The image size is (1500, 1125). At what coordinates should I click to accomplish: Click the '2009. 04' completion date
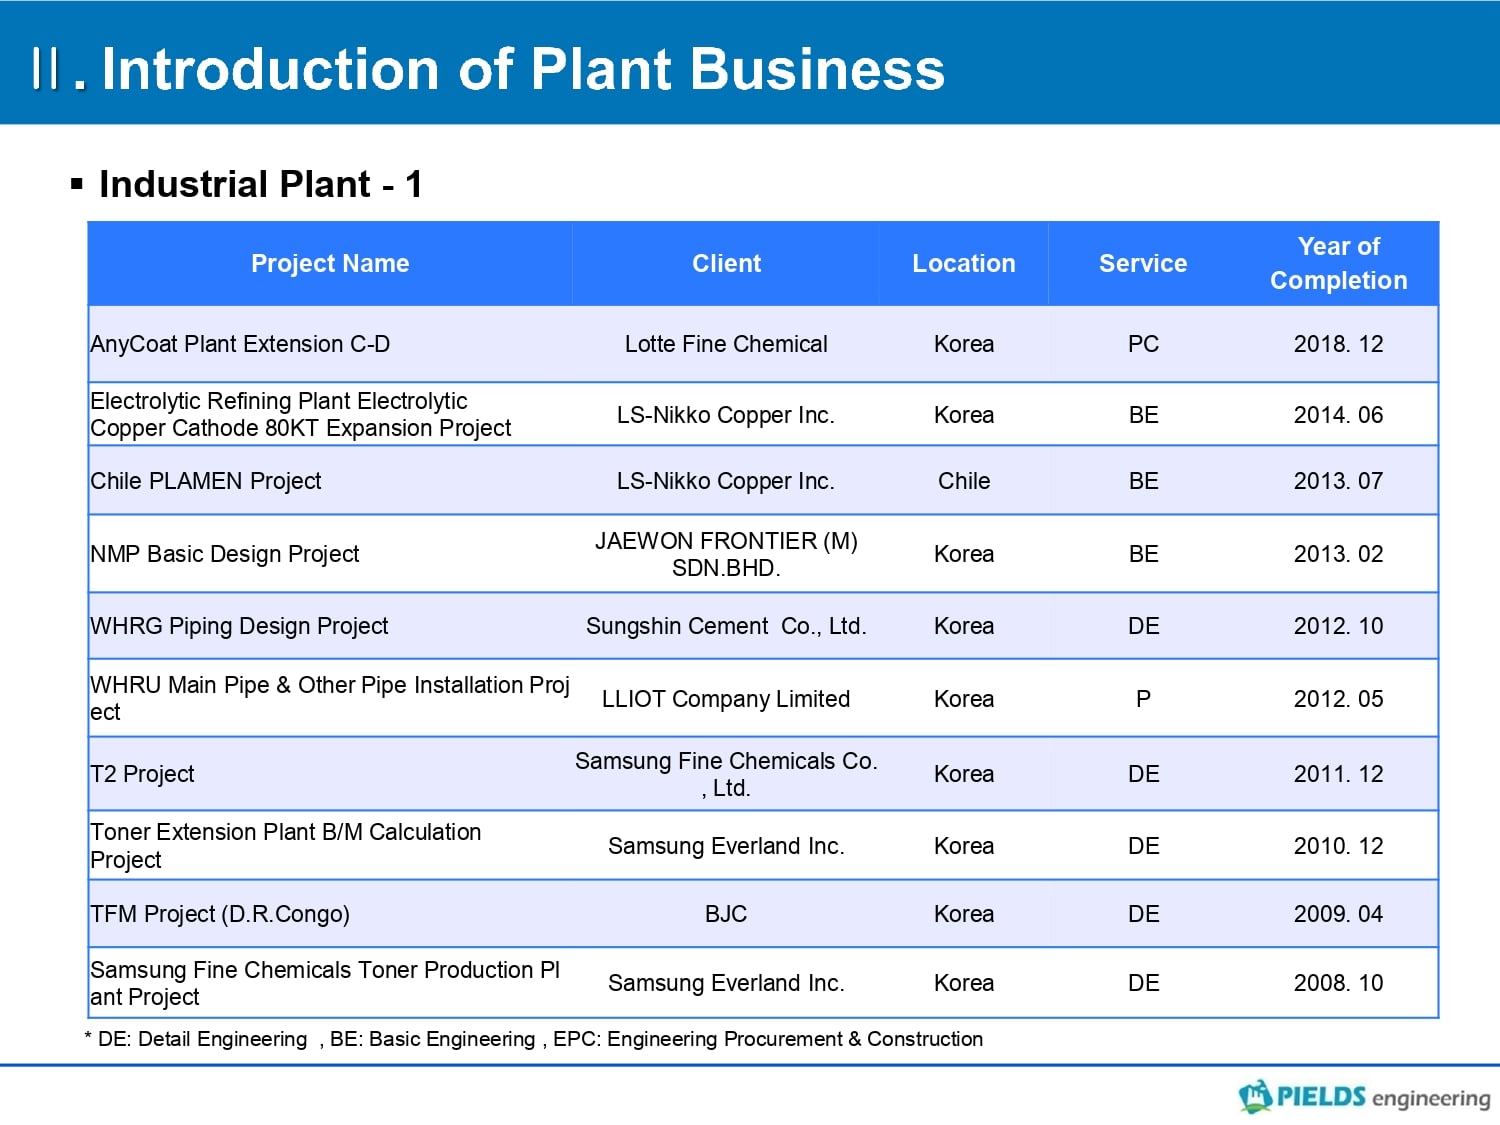click(1338, 914)
